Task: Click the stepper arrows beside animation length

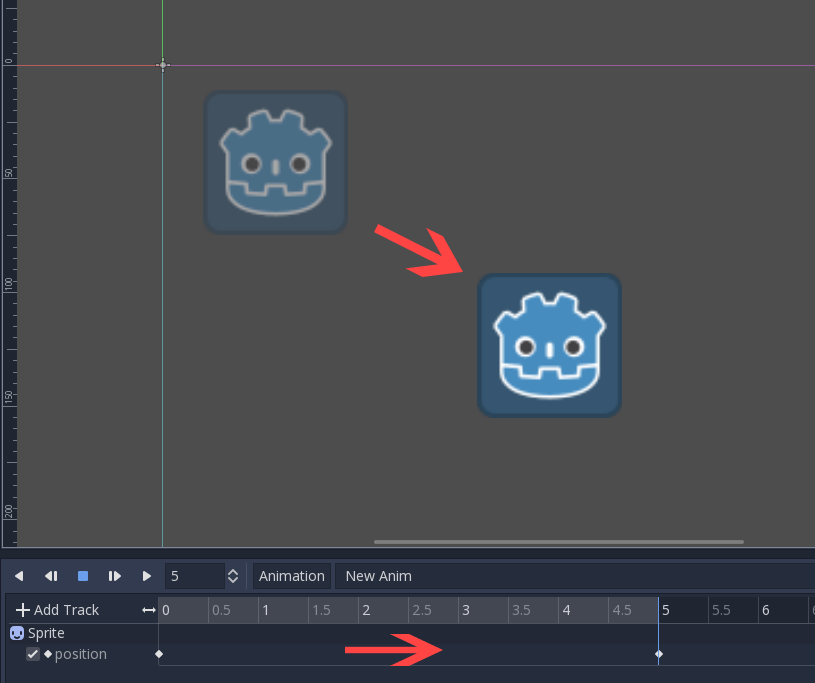Action: [232, 575]
